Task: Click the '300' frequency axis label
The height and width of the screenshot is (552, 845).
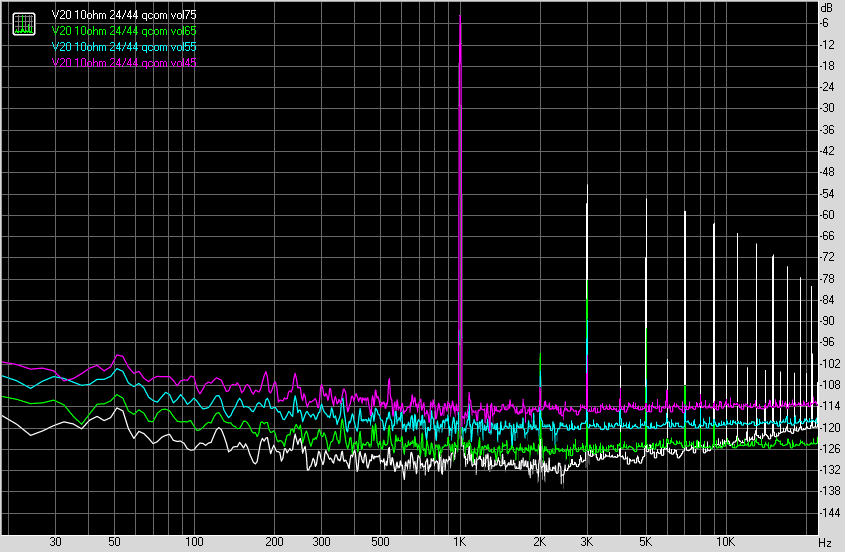Action: tap(321, 542)
